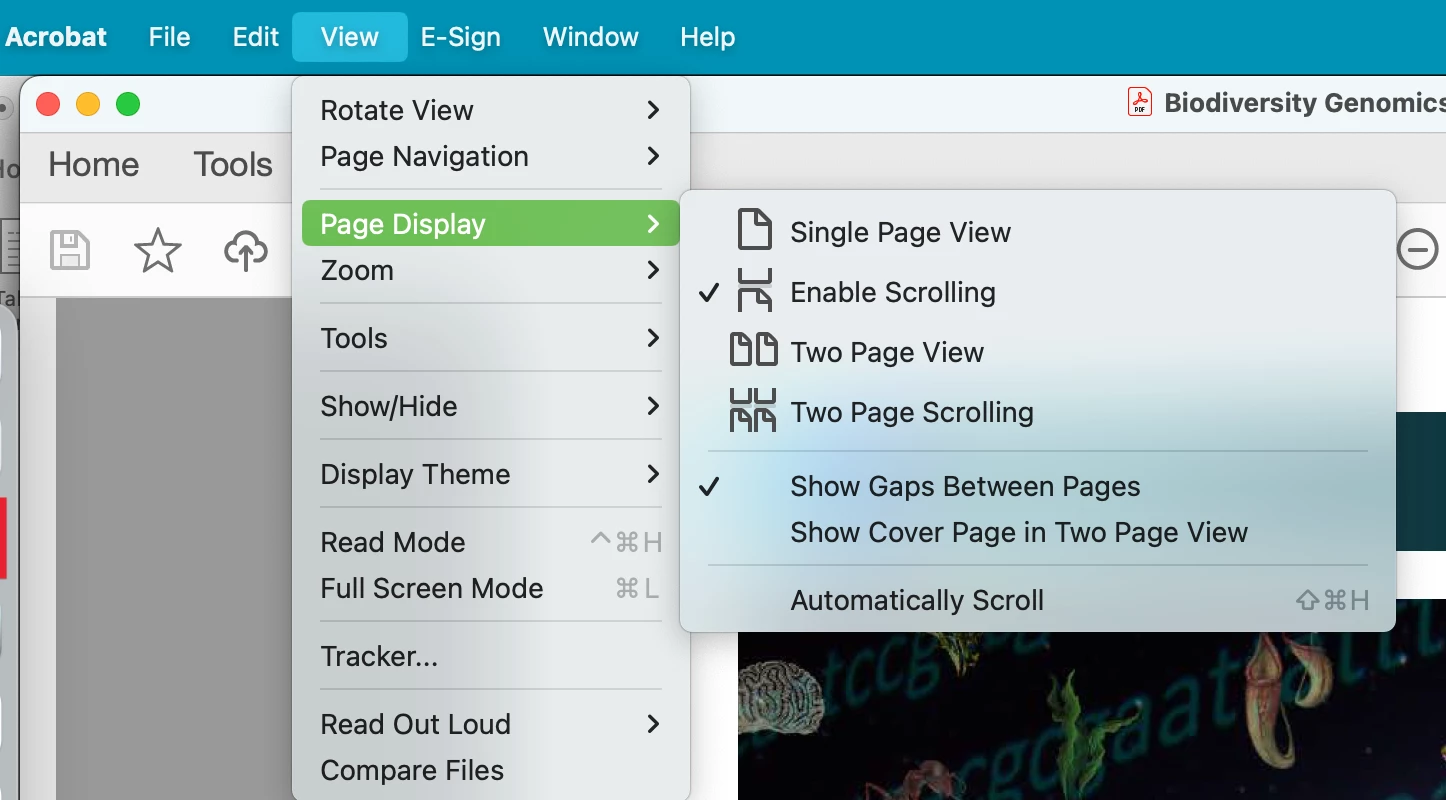
Task: Click the Two Page View icon
Action: pyautogui.click(x=754, y=350)
